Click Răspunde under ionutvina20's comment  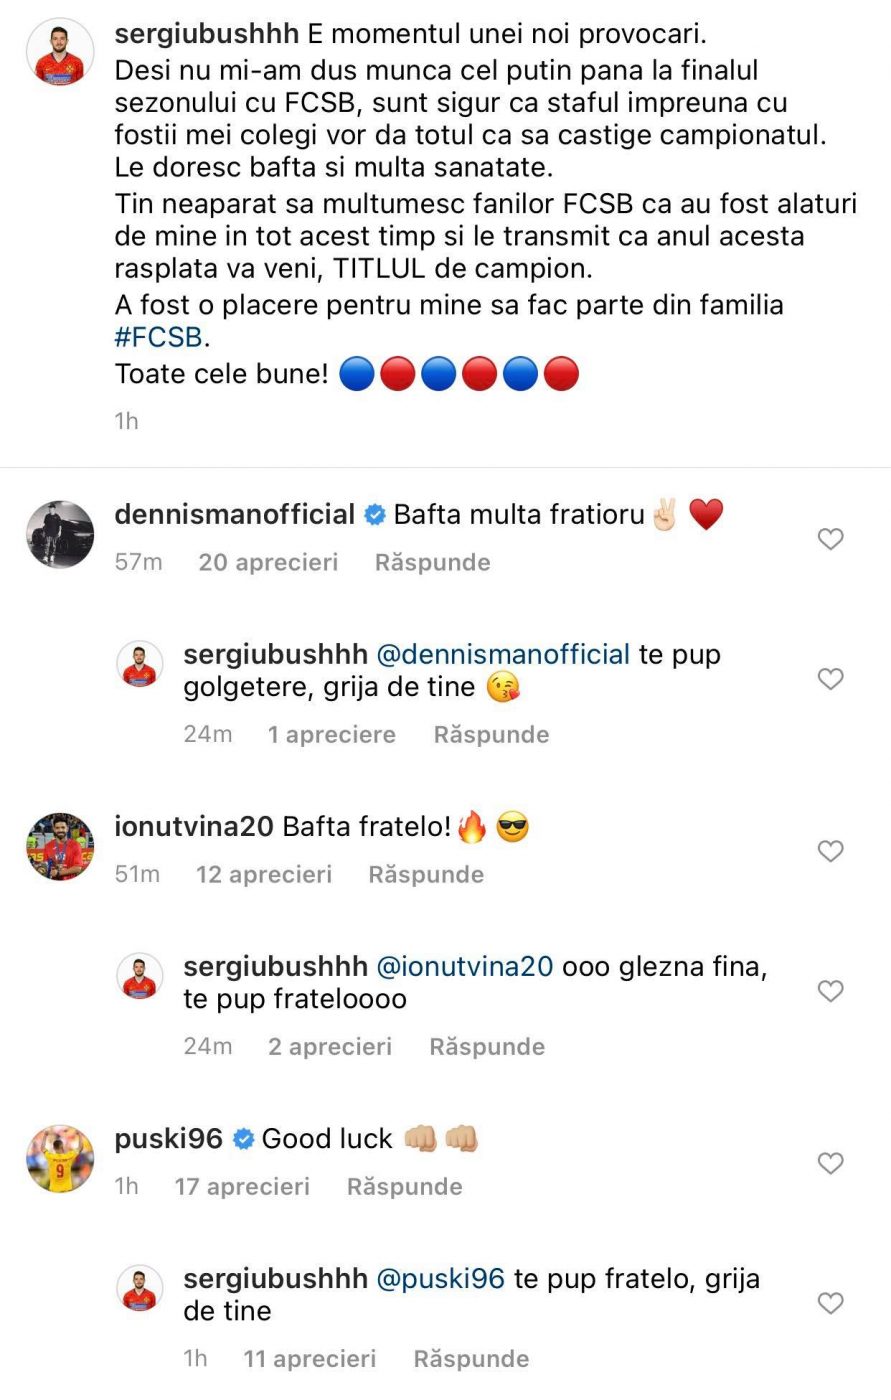[x=426, y=874]
